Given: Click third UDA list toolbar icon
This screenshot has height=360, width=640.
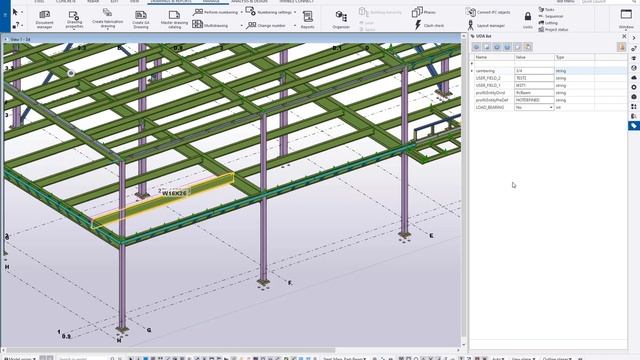Looking at the screenshot, I should (497, 47).
